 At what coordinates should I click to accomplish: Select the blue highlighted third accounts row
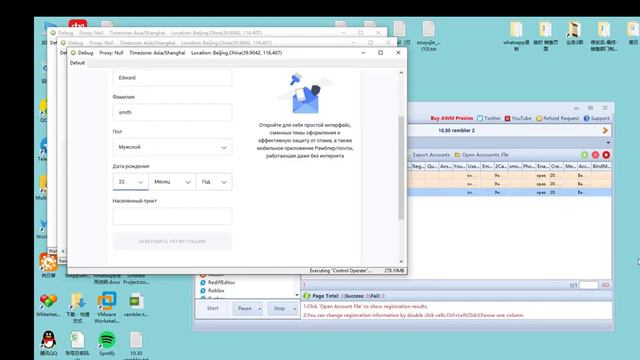510,192
